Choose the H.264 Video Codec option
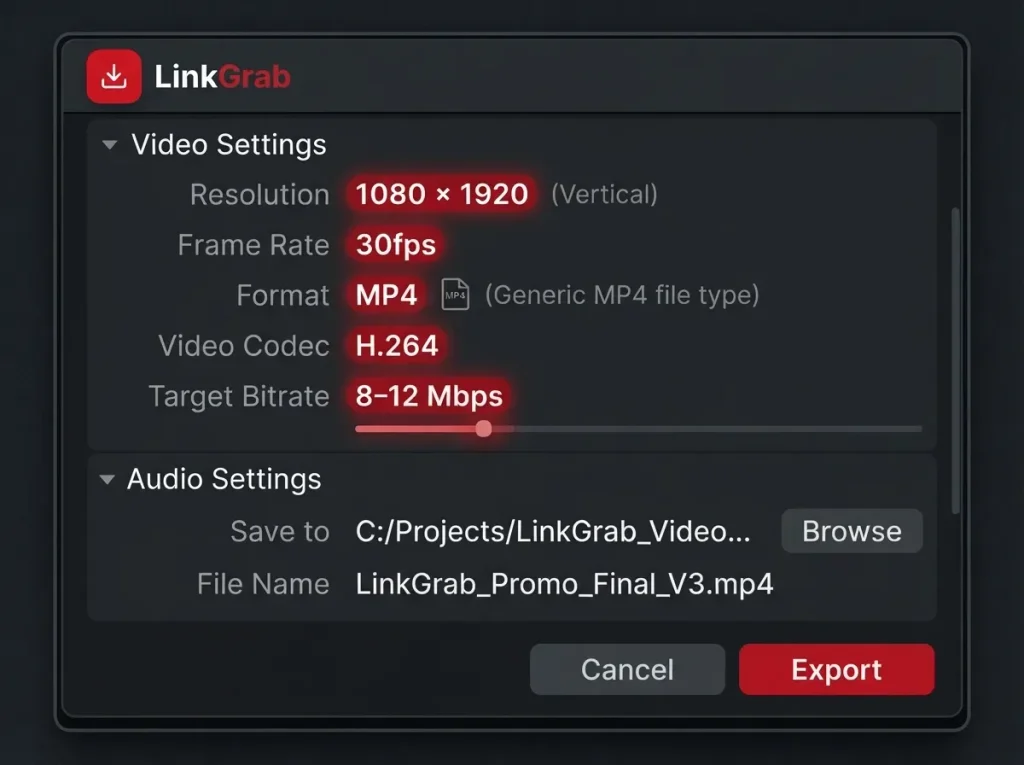This screenshot has height=765, width=1024. coord(396,346)
